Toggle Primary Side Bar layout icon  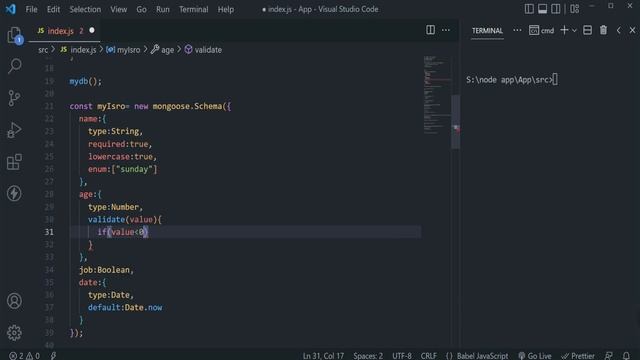point(529,9)
